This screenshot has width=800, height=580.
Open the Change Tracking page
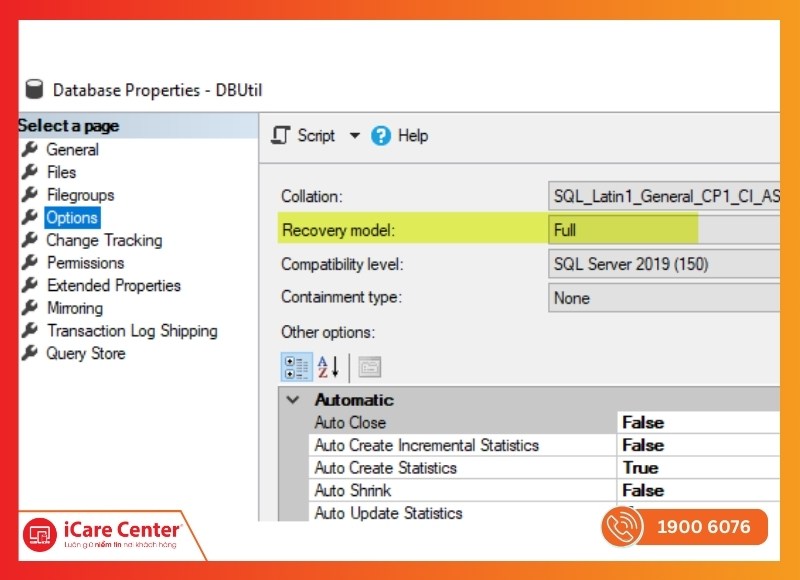pos(104,240)
